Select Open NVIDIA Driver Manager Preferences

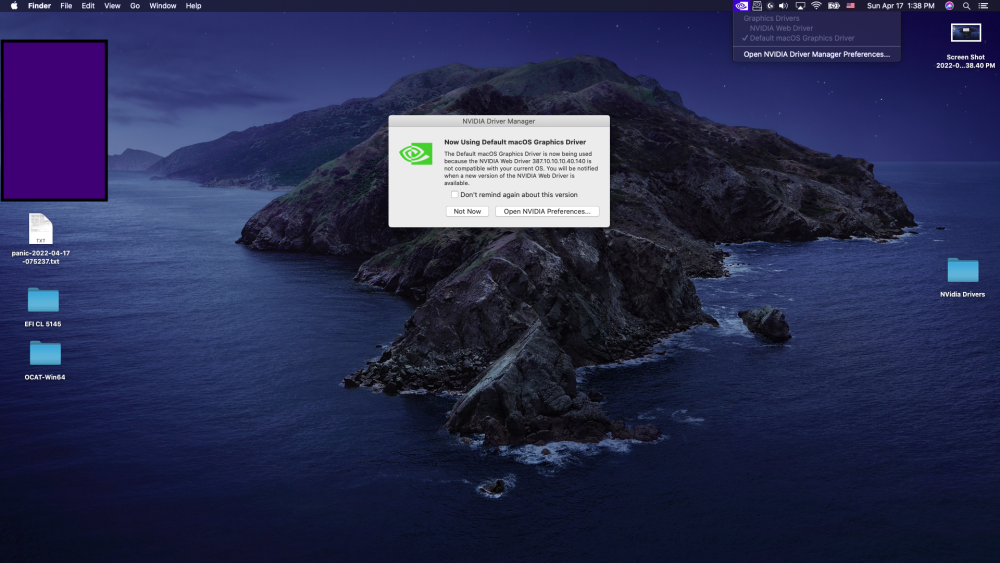pos(817,54)
